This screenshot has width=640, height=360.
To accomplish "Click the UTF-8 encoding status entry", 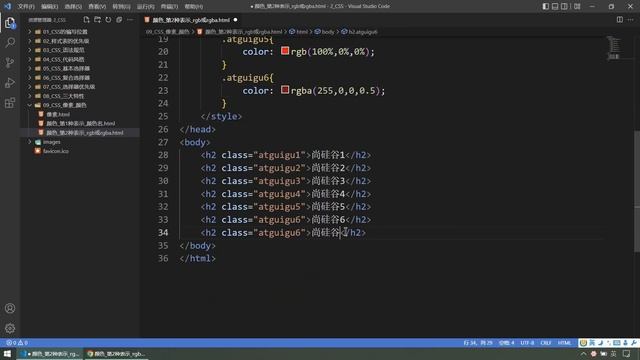I will [x=527, y=343].
